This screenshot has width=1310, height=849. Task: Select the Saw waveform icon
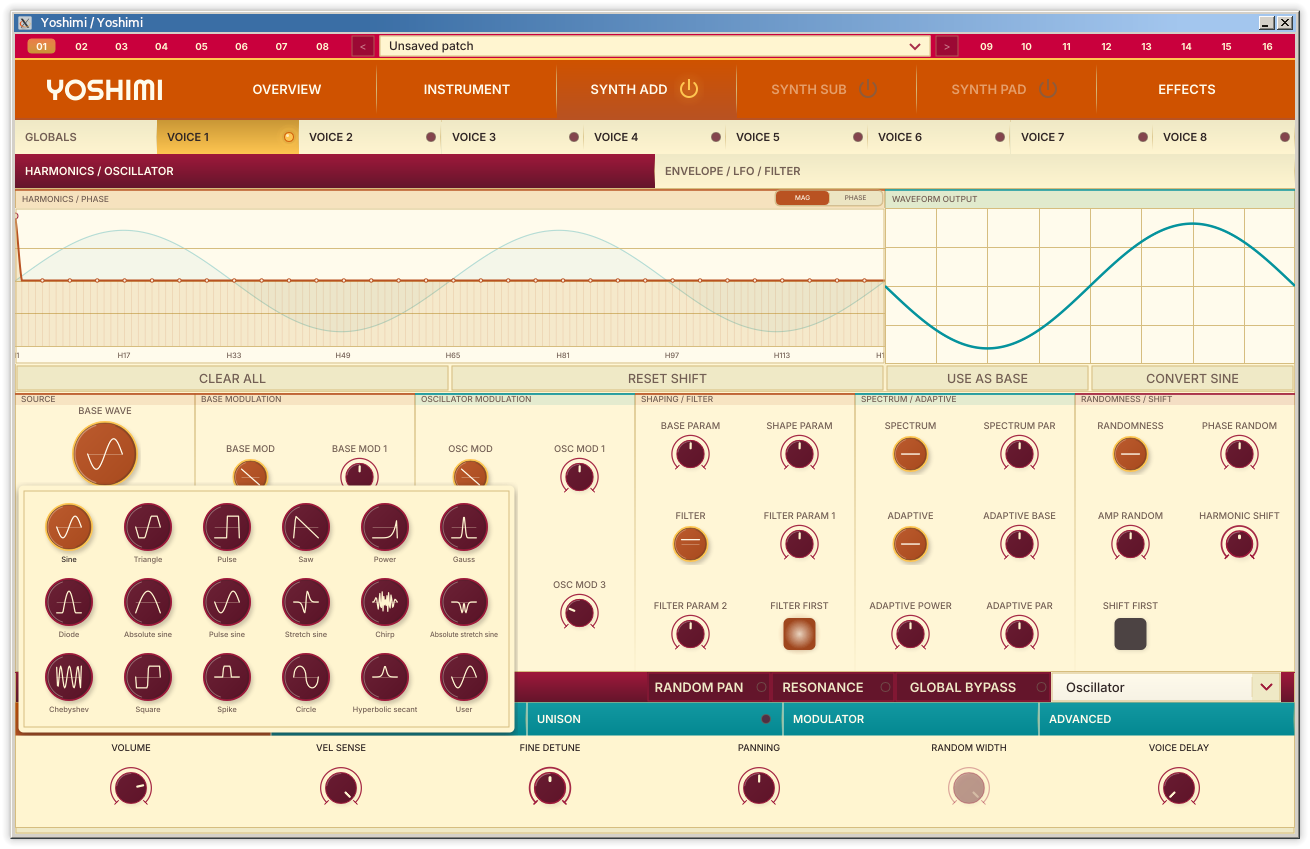(x=306, y=527)
